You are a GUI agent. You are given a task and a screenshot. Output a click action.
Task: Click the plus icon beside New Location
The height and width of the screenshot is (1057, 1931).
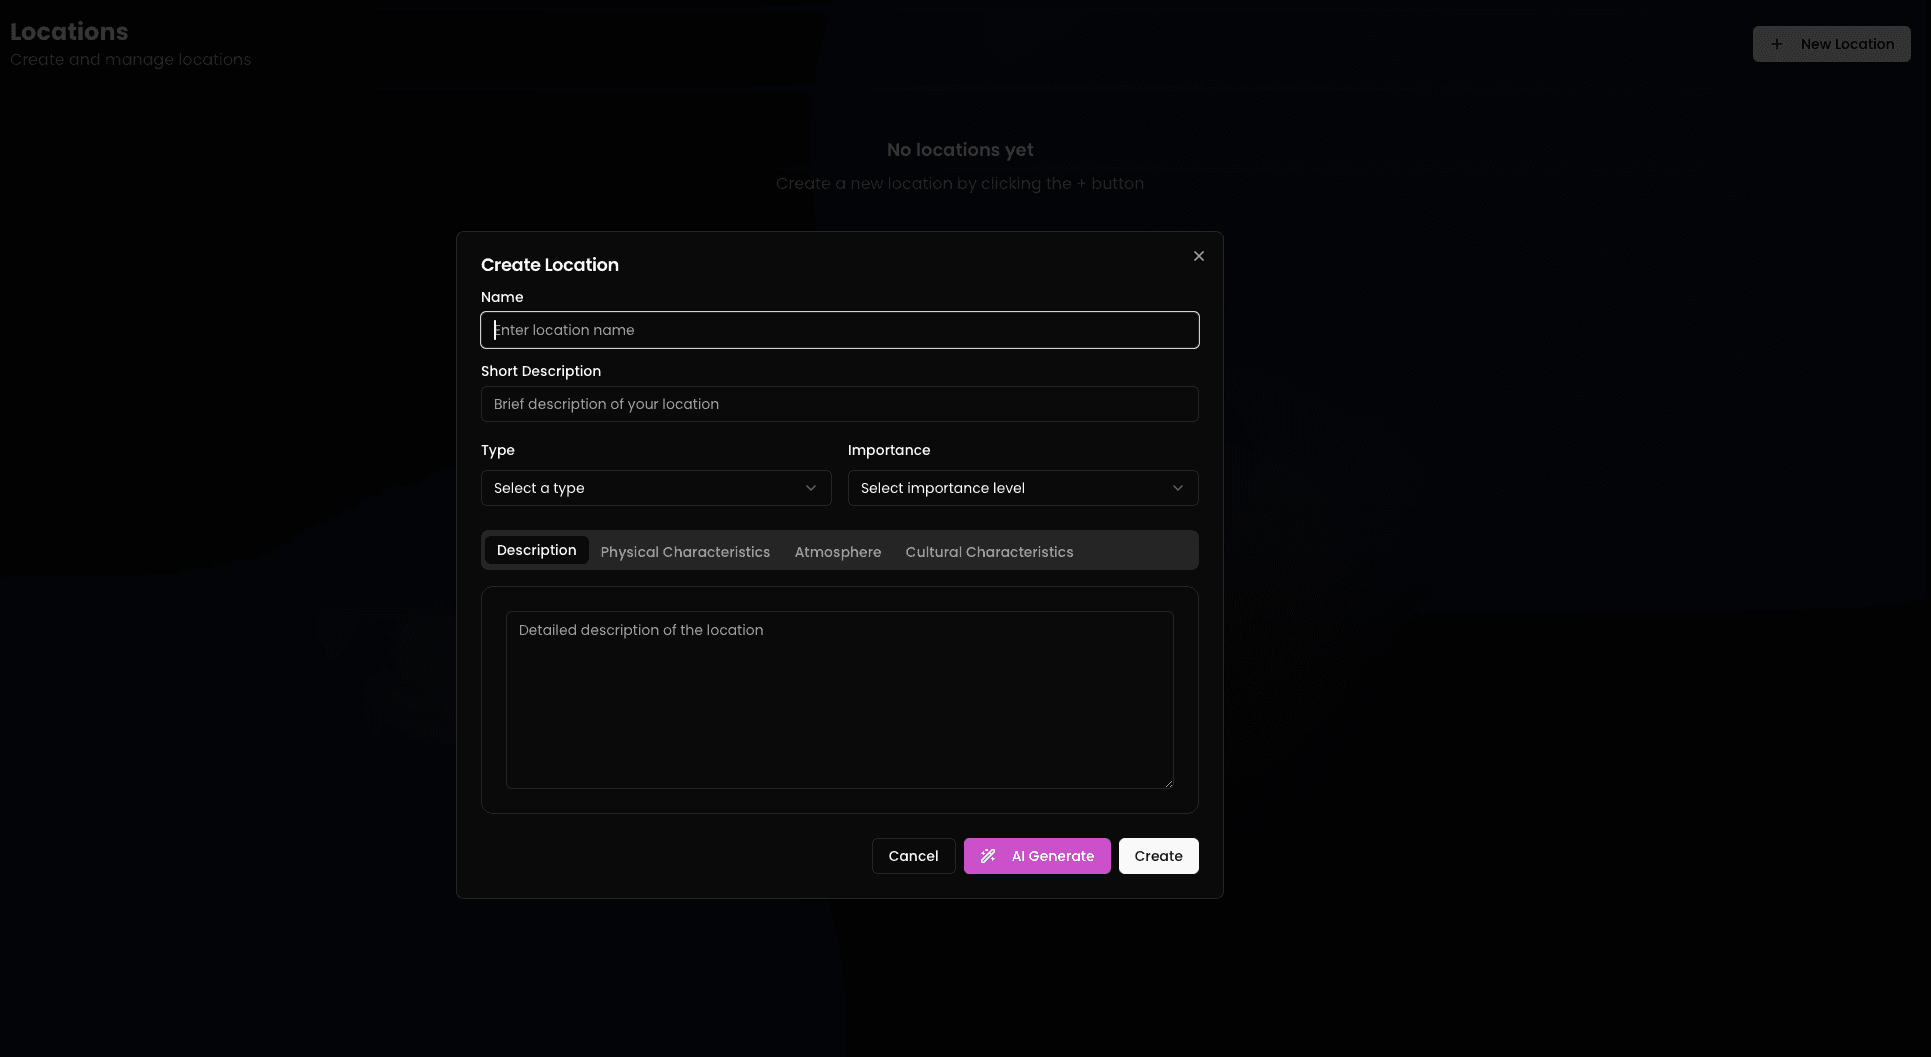coord(1776,44)
